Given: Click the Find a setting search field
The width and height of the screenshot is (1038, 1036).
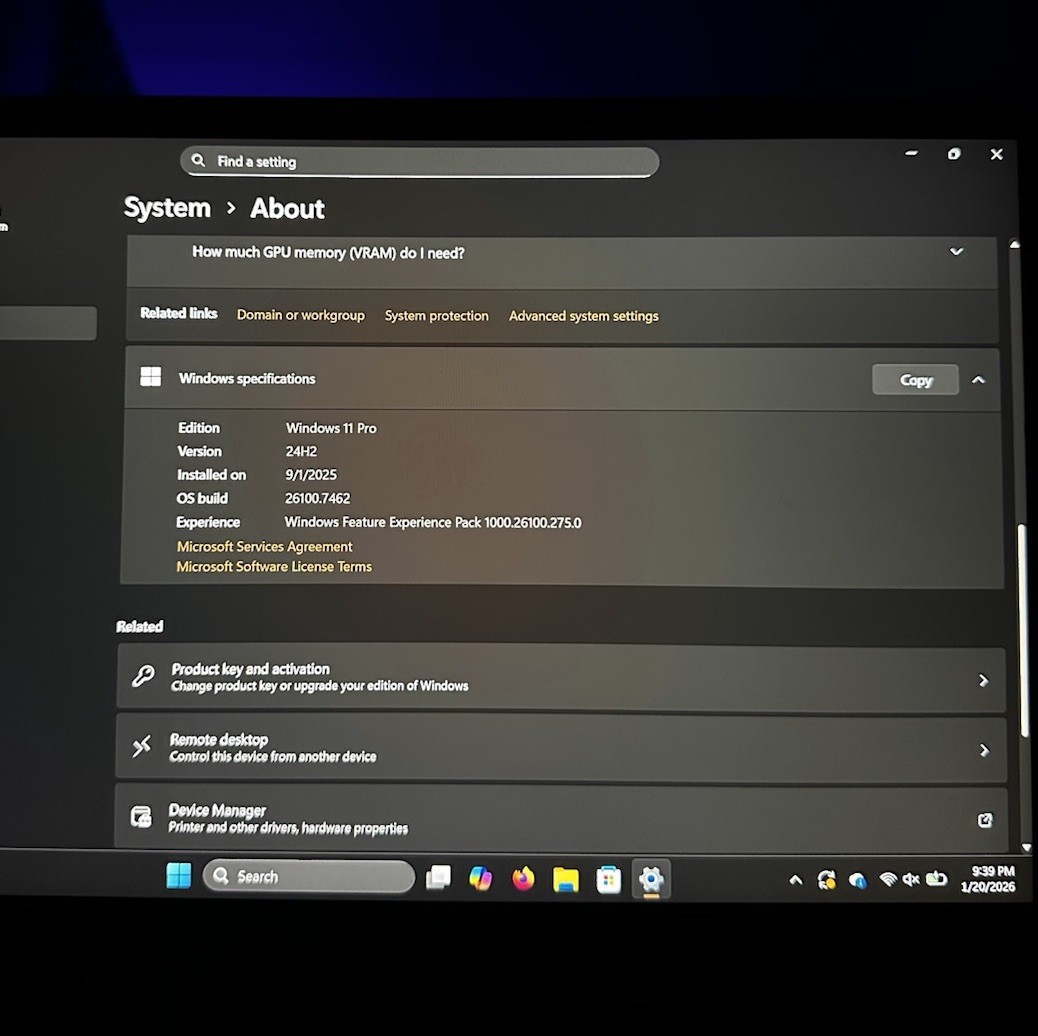Looking at the screenshot, I should coord(420,162).
